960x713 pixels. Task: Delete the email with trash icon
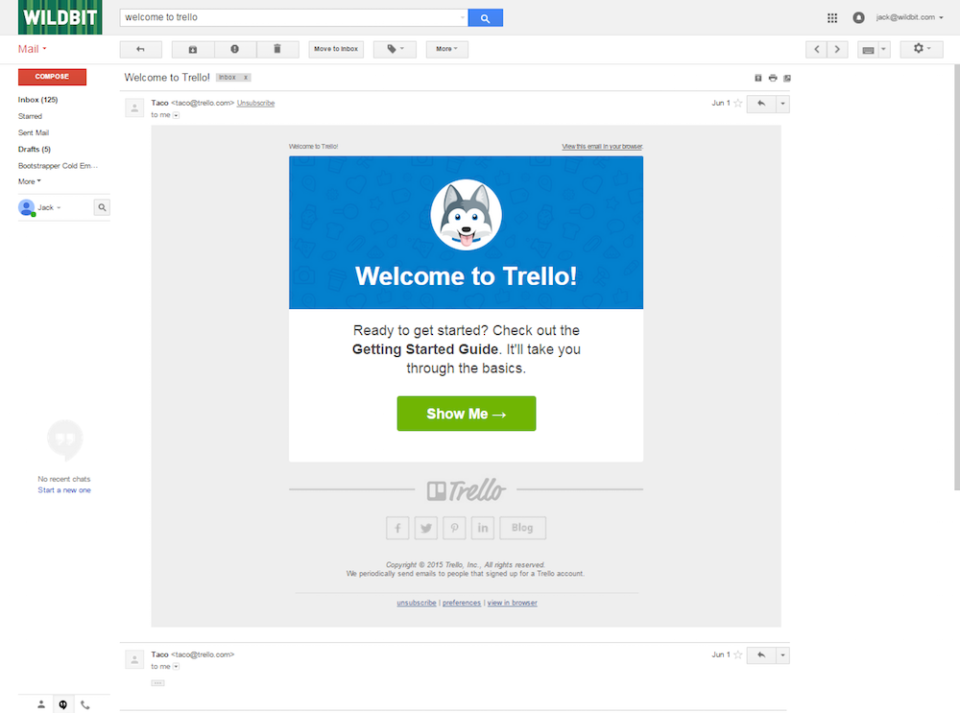coord(277,49)
